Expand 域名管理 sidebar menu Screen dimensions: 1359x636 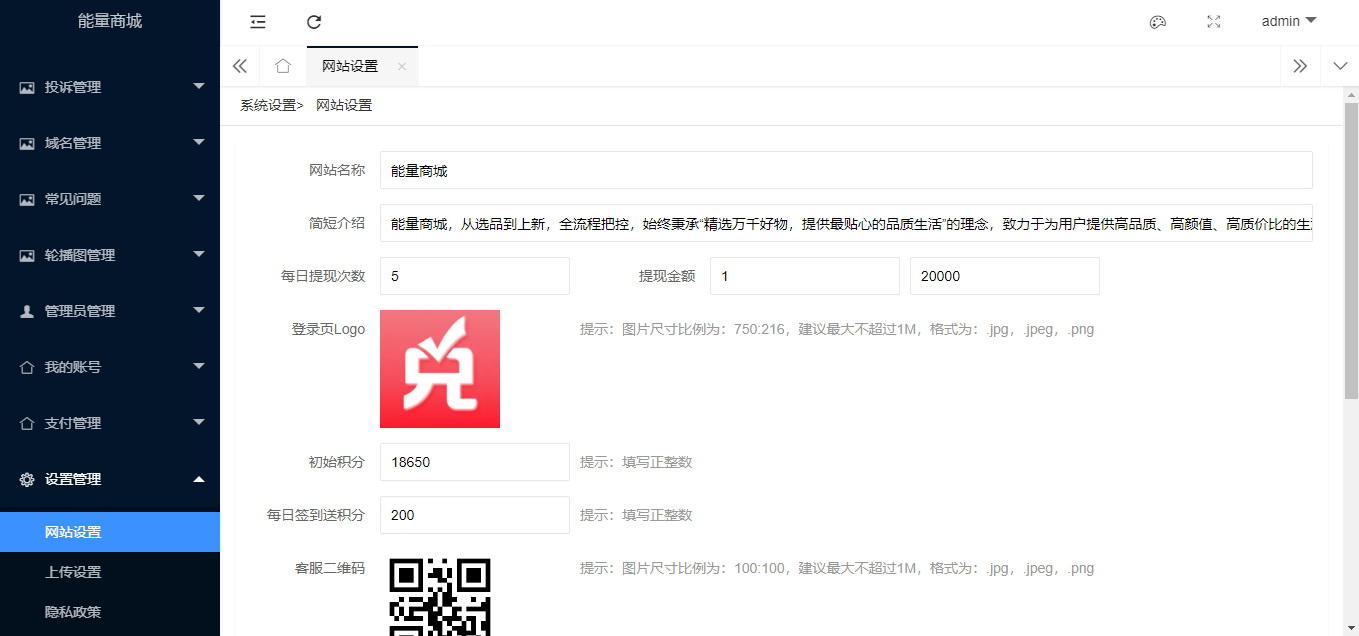point(110,143)
